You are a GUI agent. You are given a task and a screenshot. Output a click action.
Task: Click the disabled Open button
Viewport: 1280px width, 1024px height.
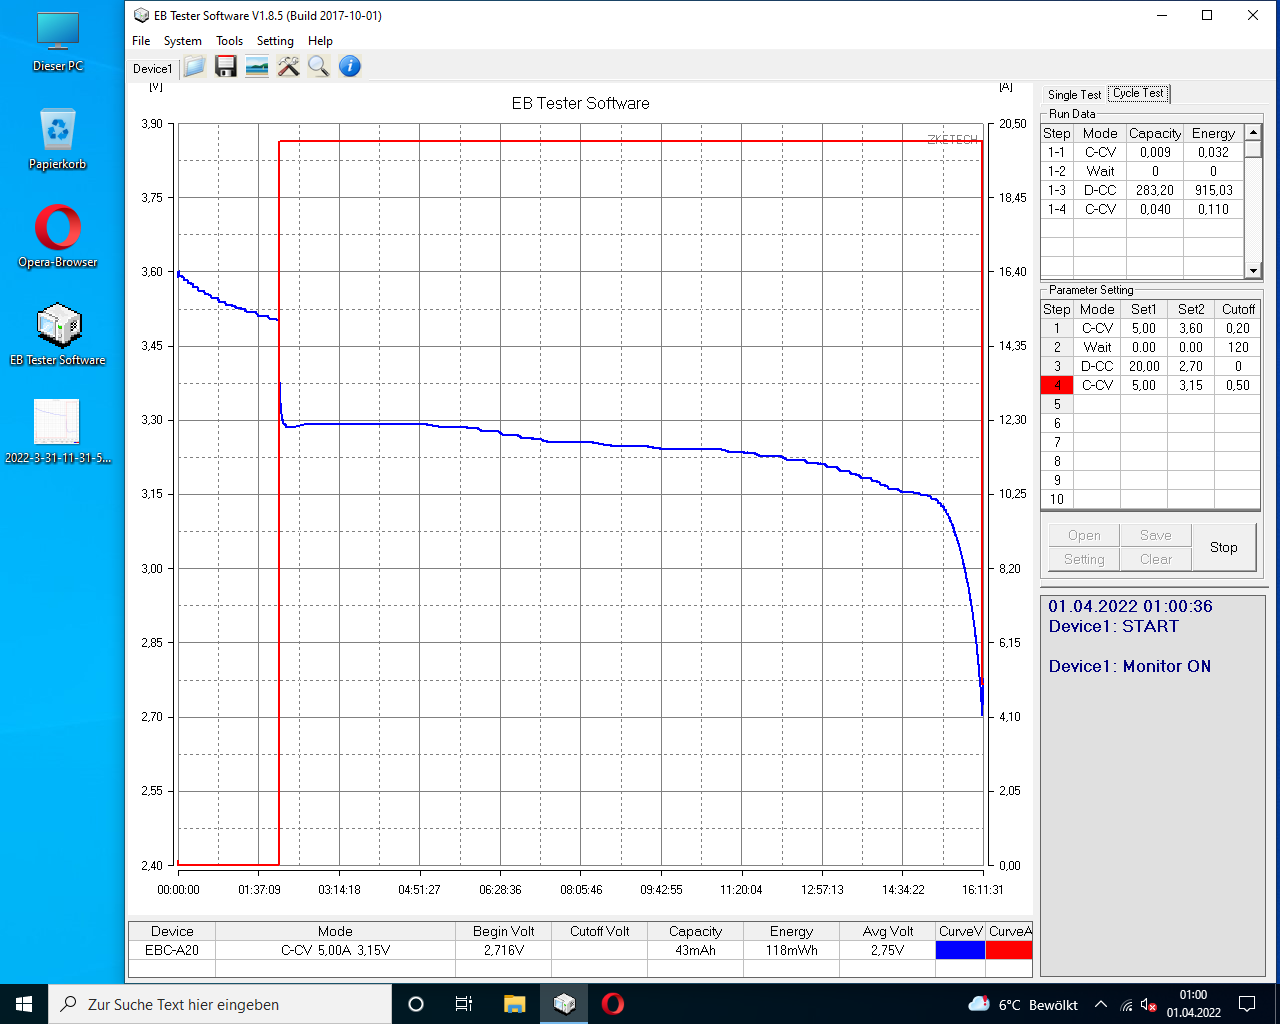pos(1084,535)
